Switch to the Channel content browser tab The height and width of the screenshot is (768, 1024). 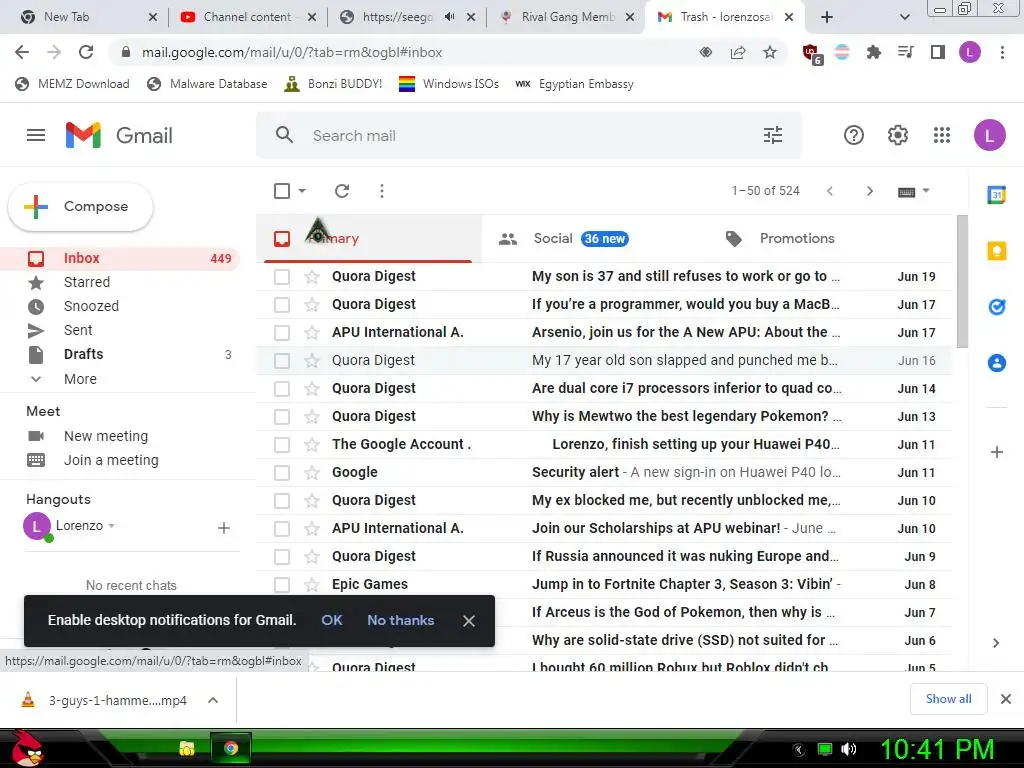tap(247, 17)
